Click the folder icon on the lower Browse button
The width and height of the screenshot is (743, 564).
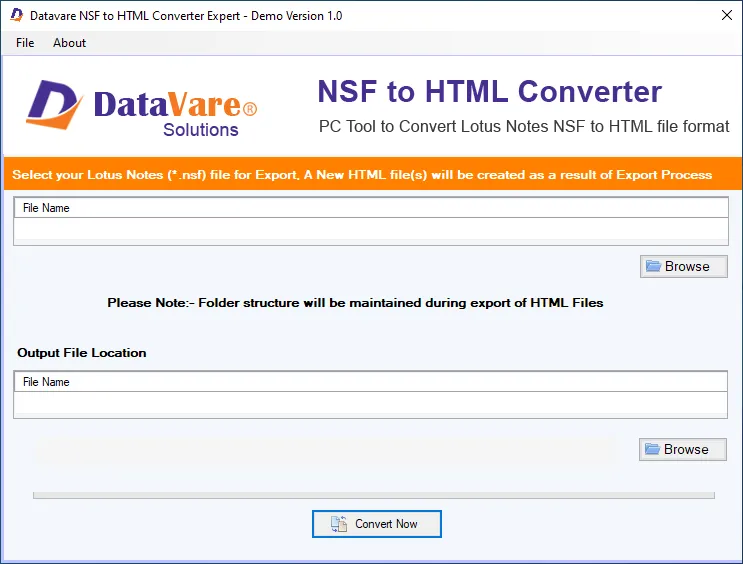pos(652,449)
